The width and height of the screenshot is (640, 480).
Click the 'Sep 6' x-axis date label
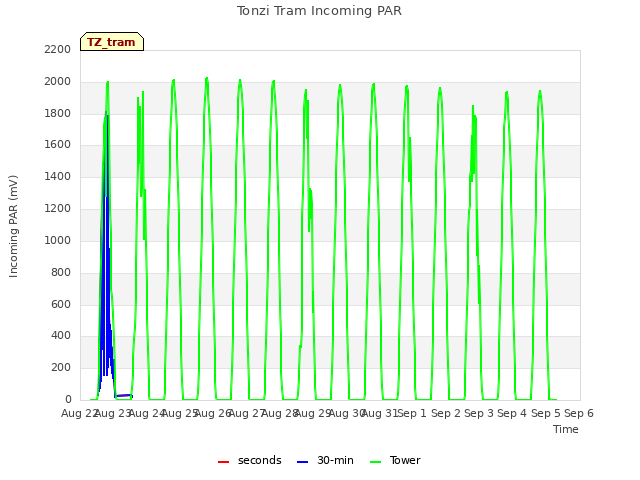(x=579, y=413)
